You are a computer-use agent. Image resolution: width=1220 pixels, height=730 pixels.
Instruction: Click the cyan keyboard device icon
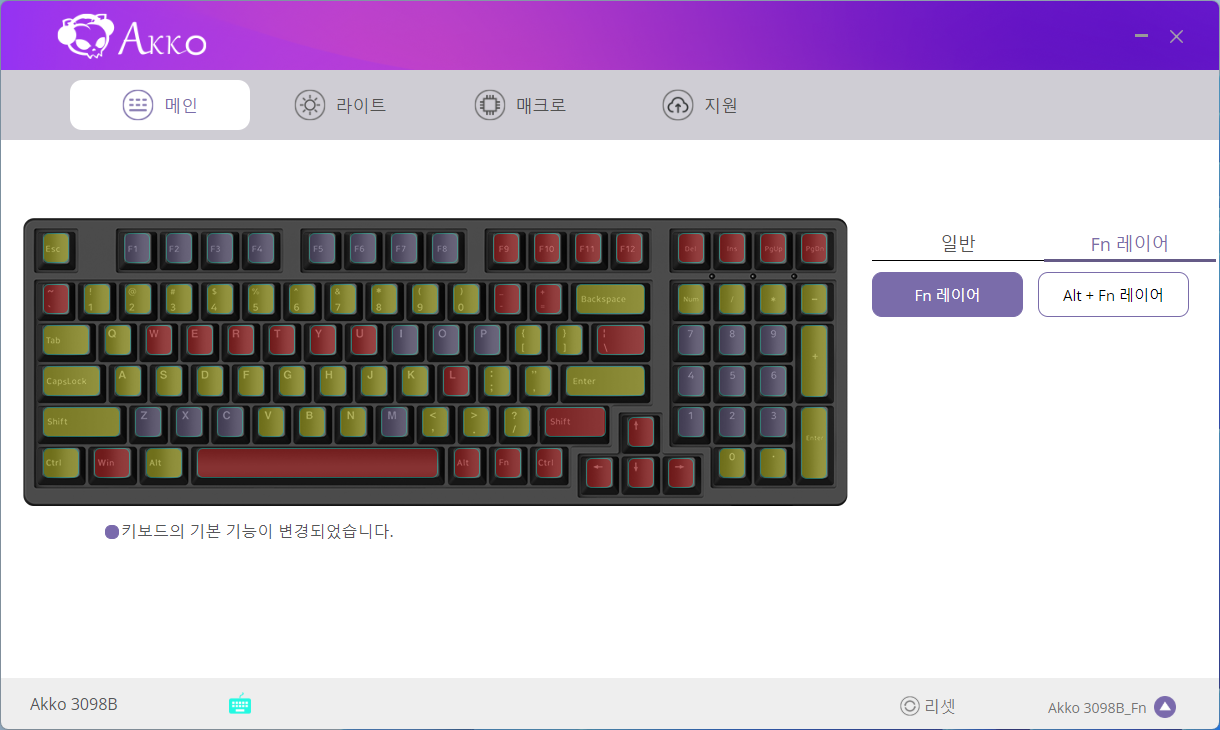pos(240,704)
